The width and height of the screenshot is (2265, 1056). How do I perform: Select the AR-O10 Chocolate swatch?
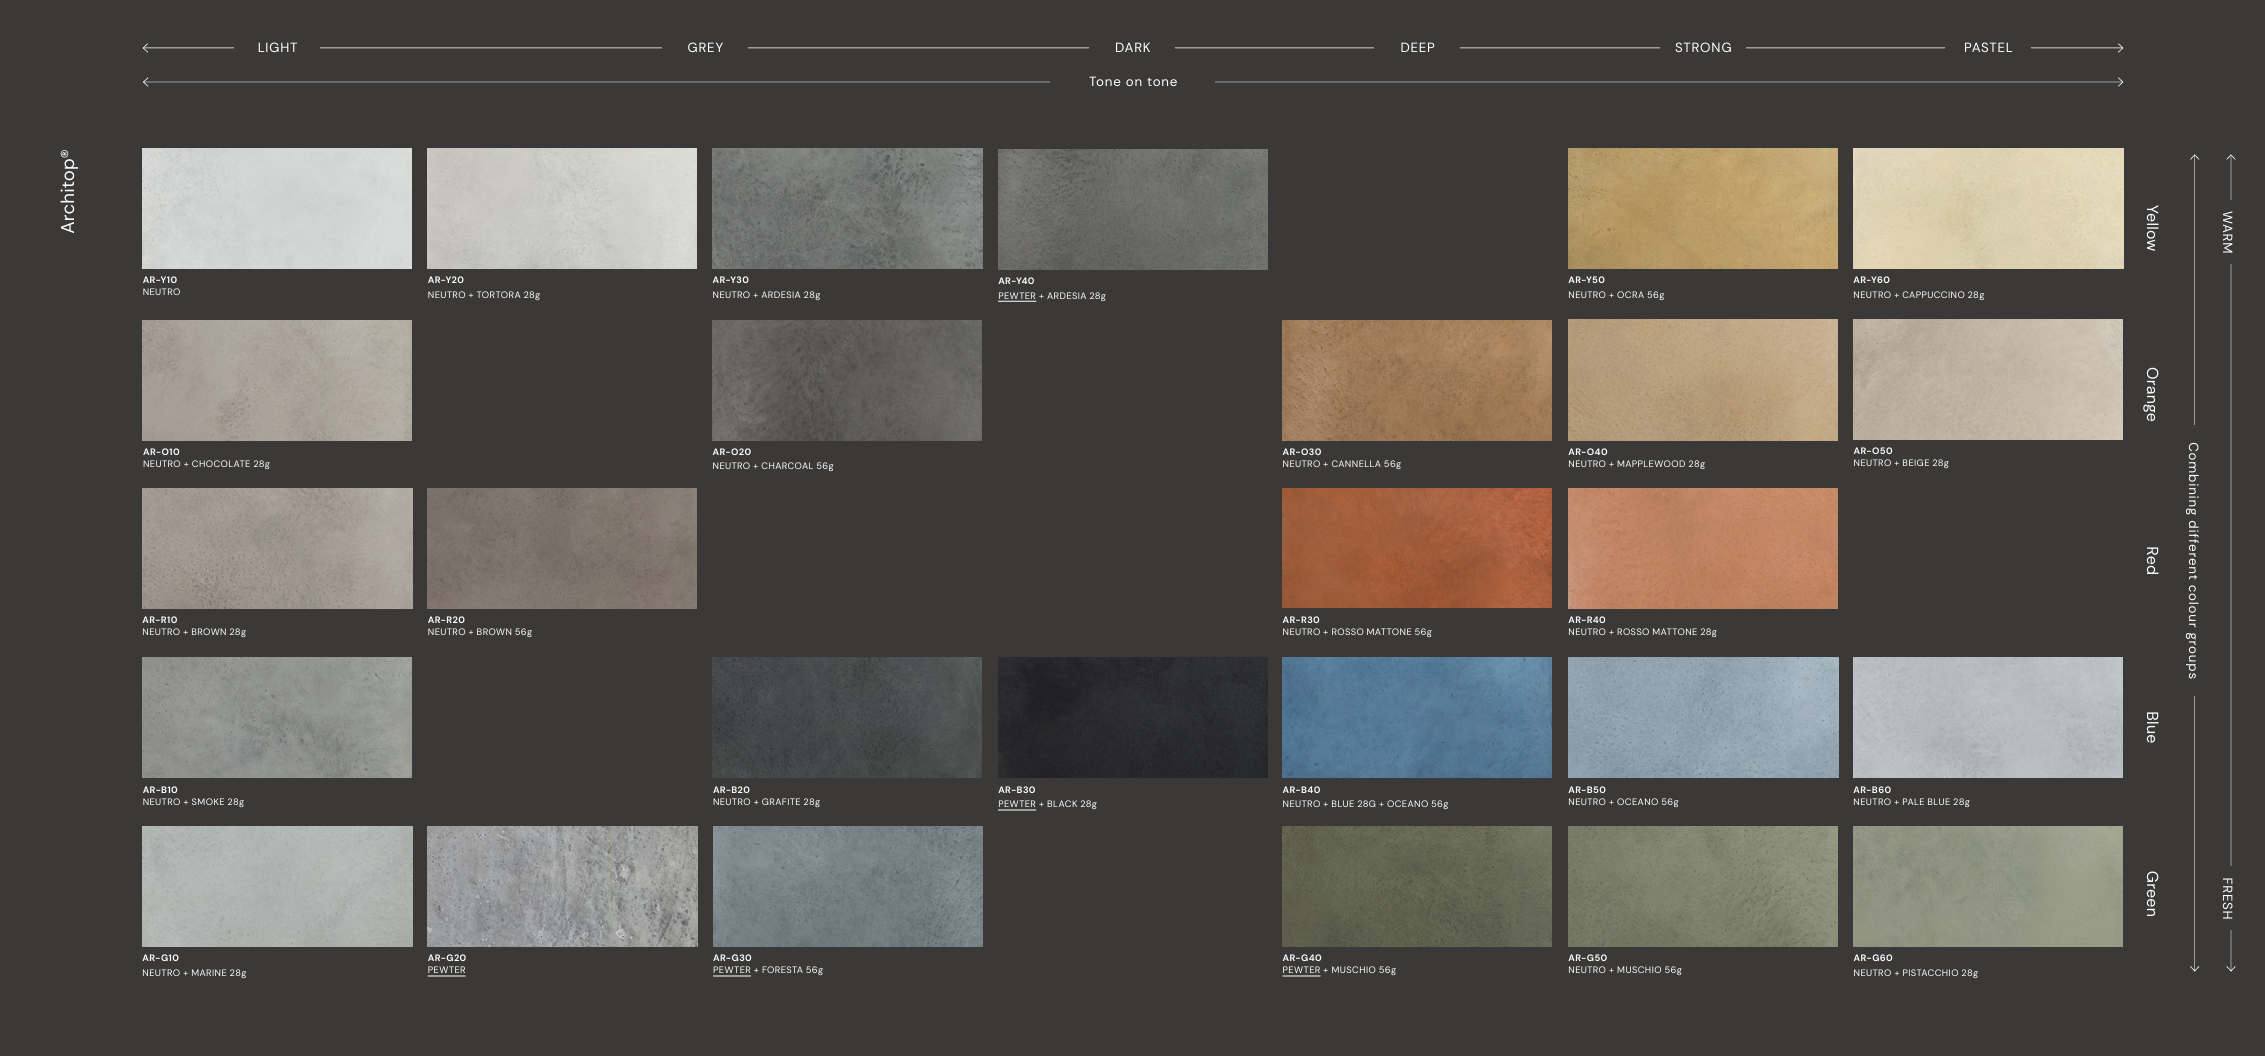point(277,380)
